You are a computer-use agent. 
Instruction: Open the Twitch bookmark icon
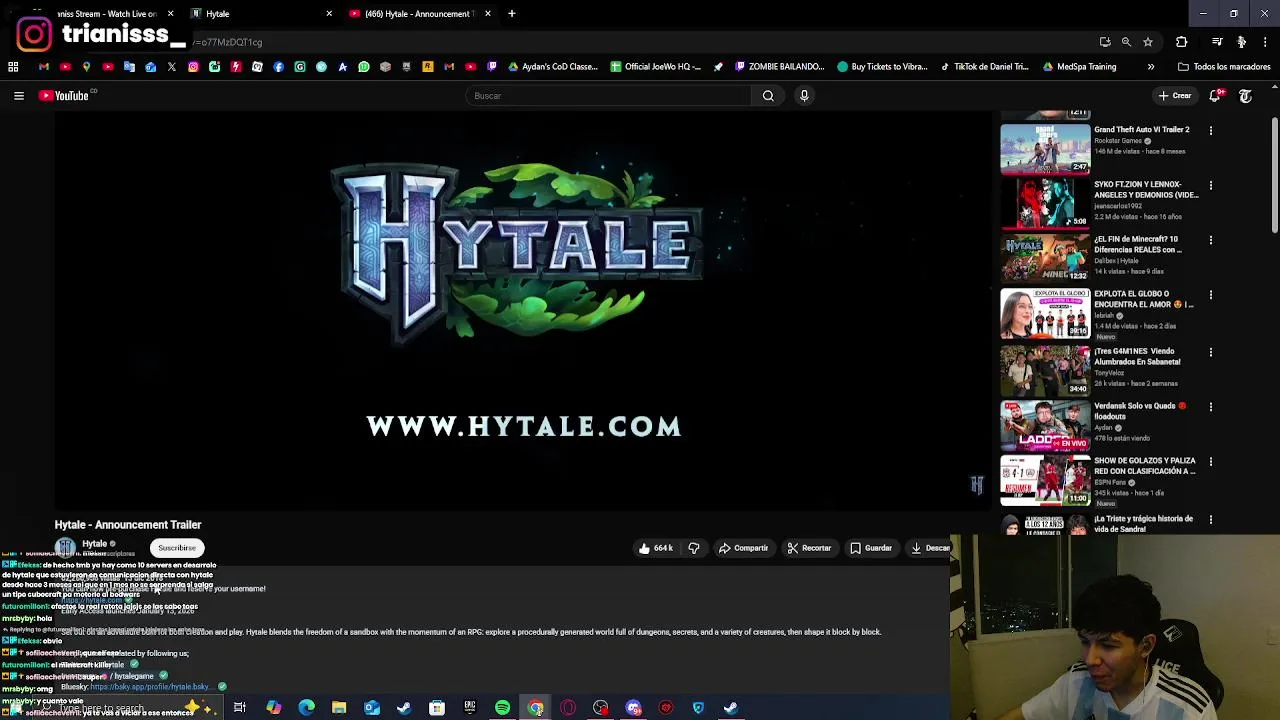[492, 67]
